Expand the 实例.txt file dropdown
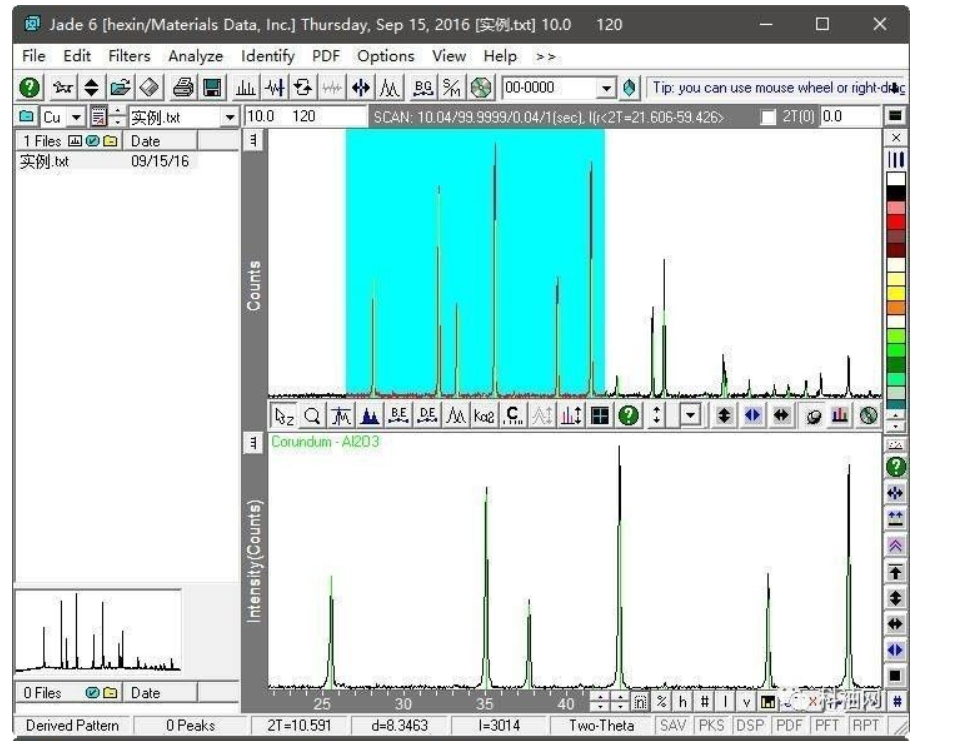The image size is (971, 741). tap(230, 117)
